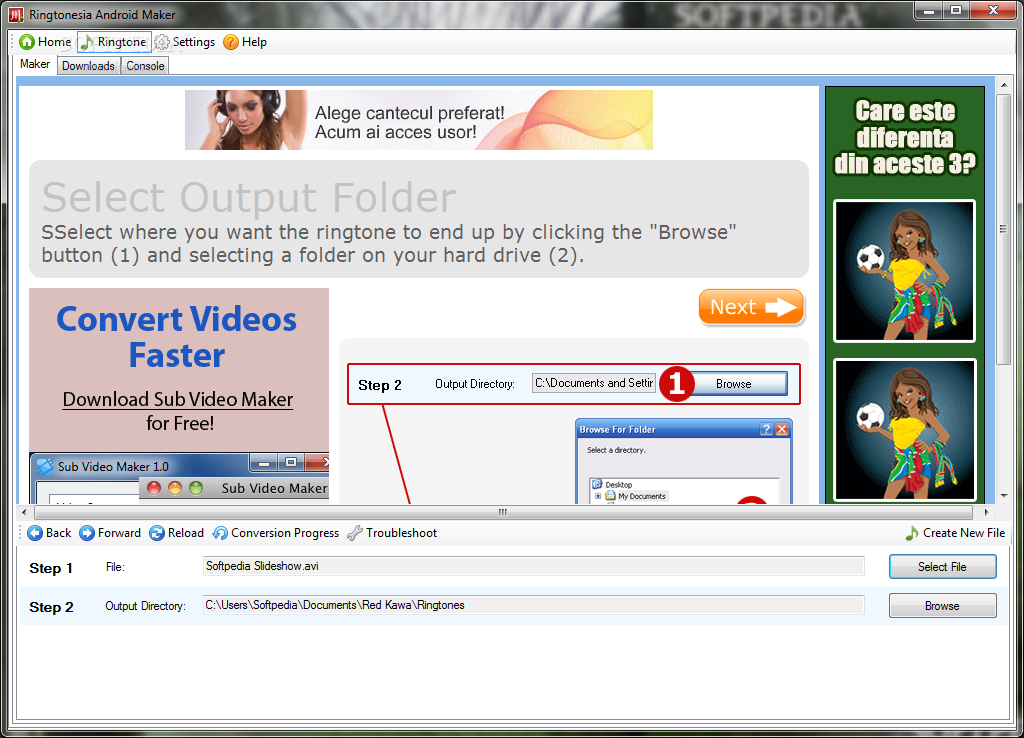Image resolution: width=1024 pixels, height=738 pixels.
Task: Open the Troubleshoot page
Action: [x=392, y=533]
